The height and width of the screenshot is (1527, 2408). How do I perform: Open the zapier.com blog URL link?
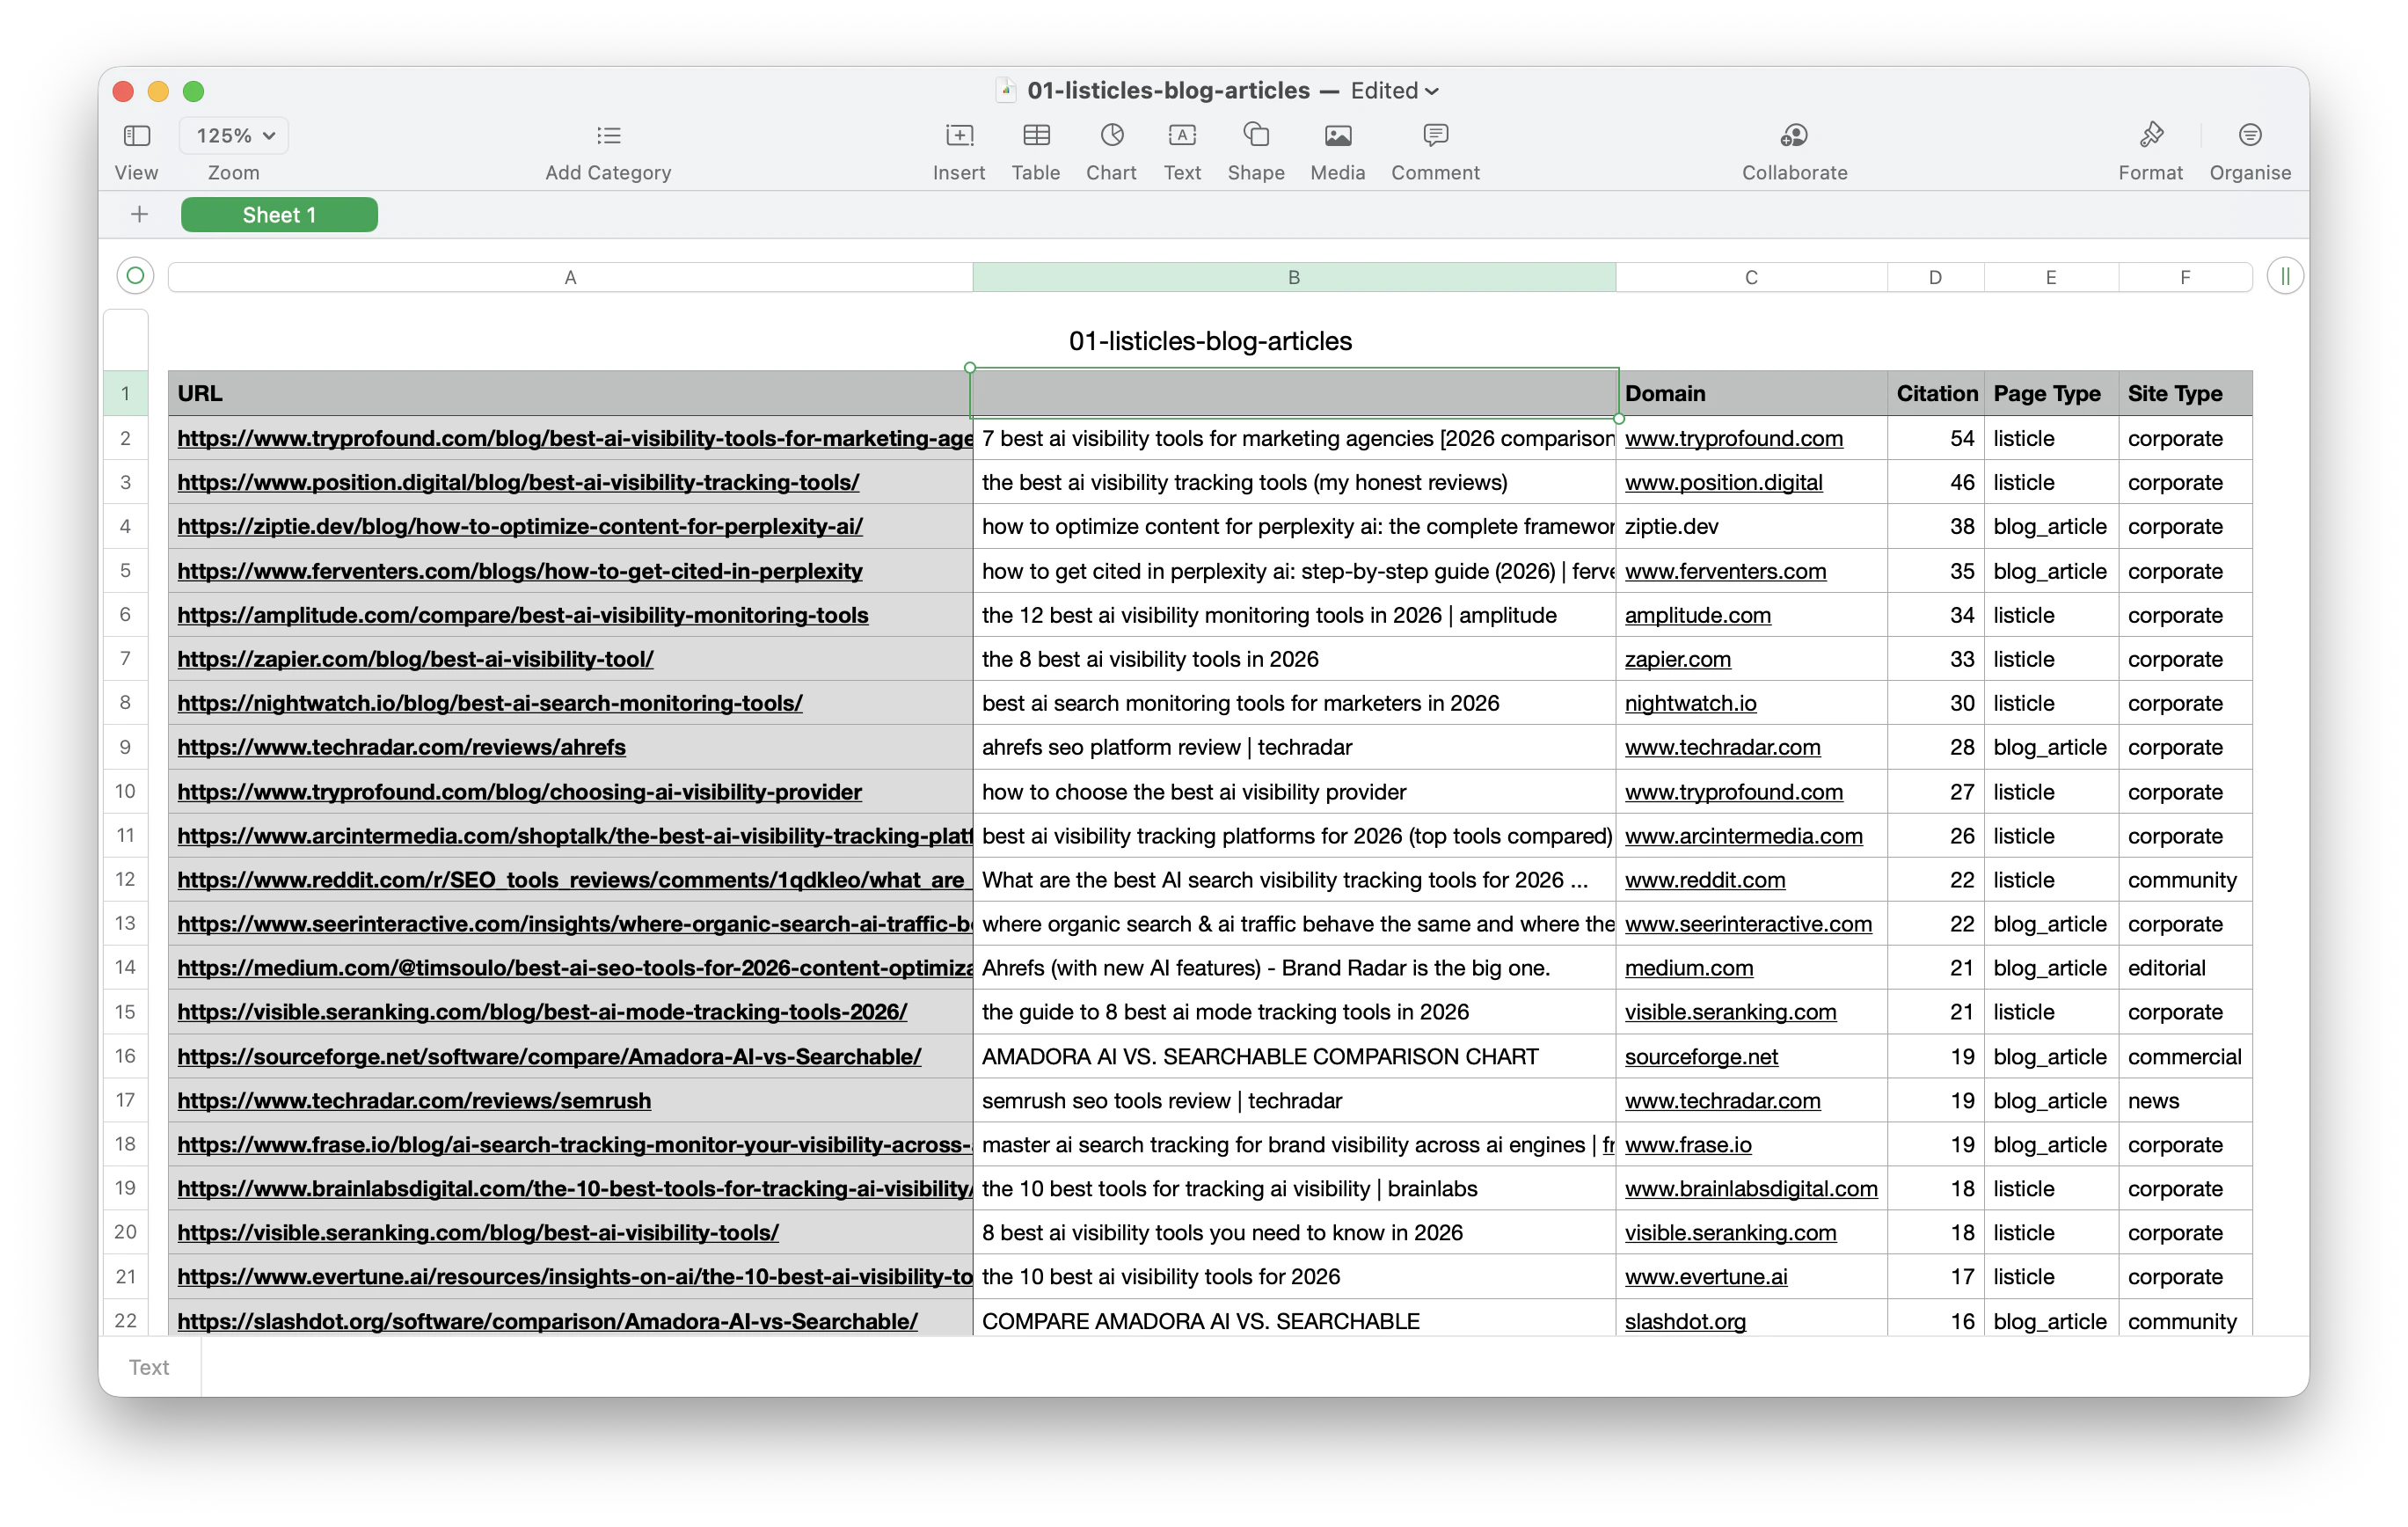[x=415, y=659]
